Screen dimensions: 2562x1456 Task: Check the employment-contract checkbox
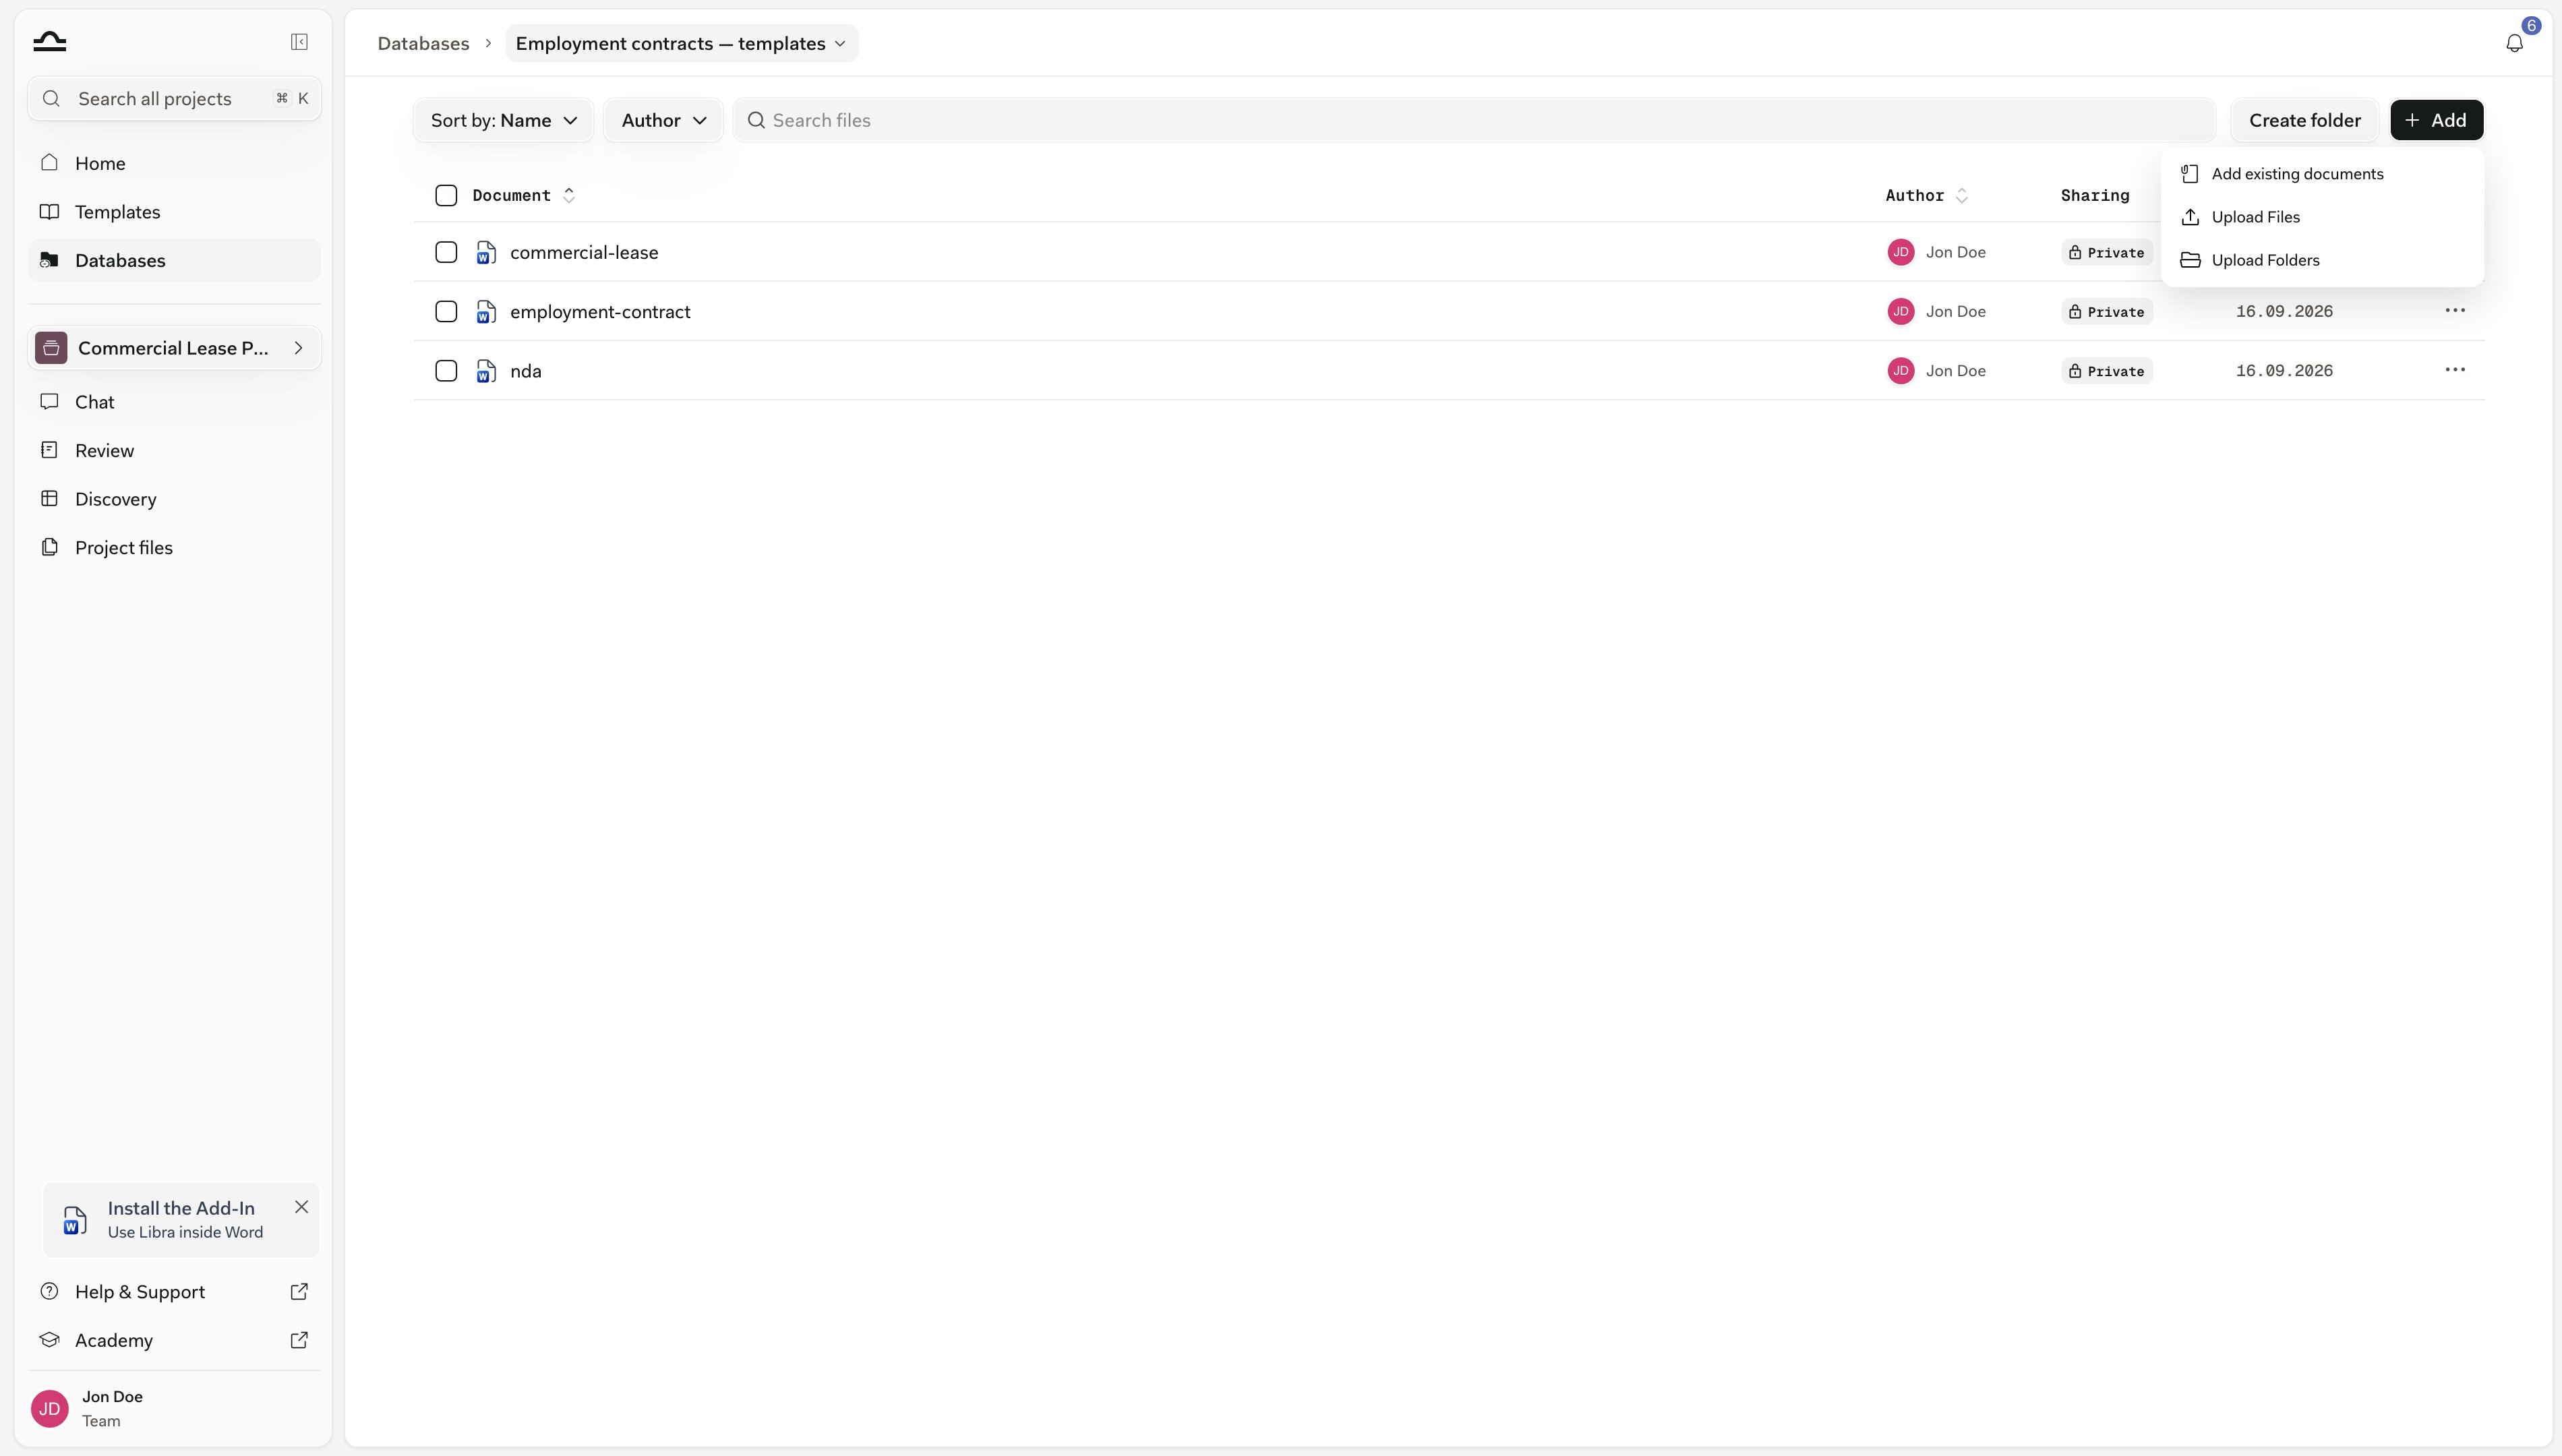[x=446, y=312]
